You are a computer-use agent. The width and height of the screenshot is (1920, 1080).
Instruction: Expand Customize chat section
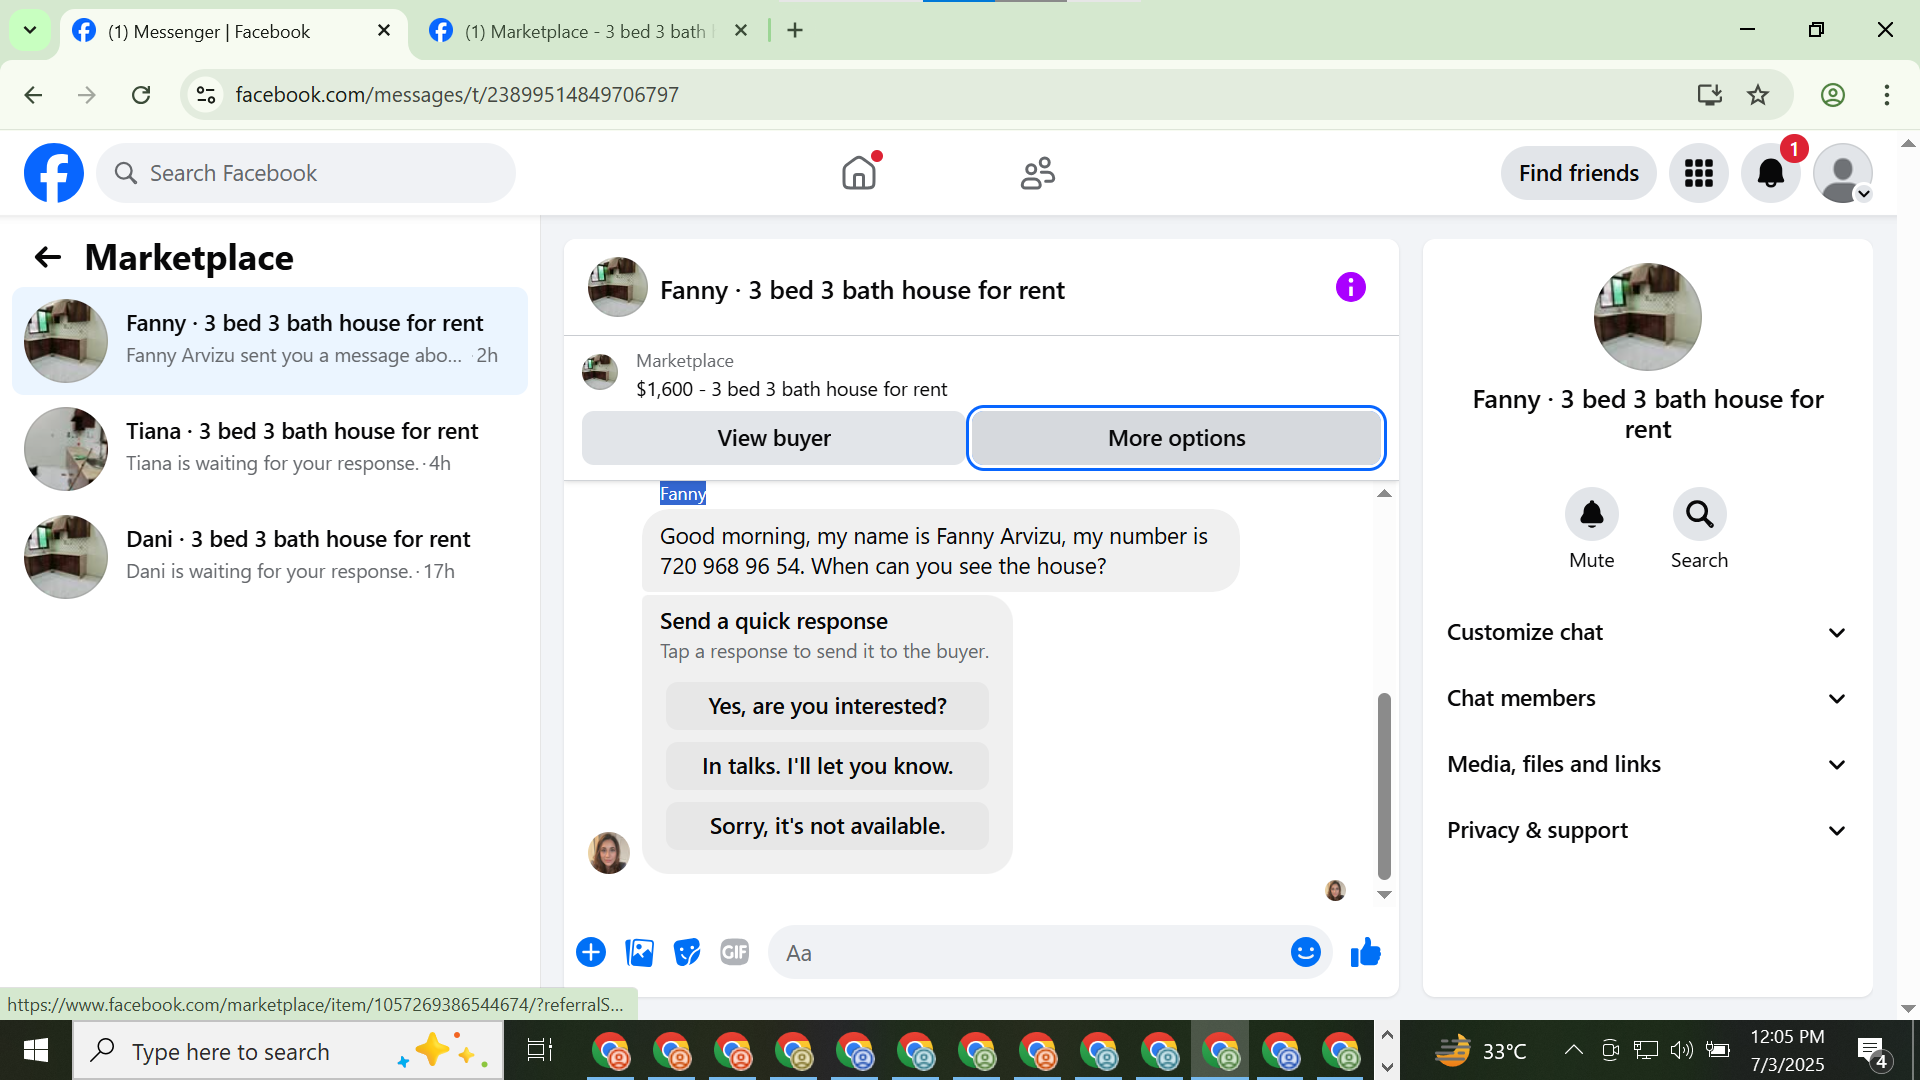[x=1647, y=632]
